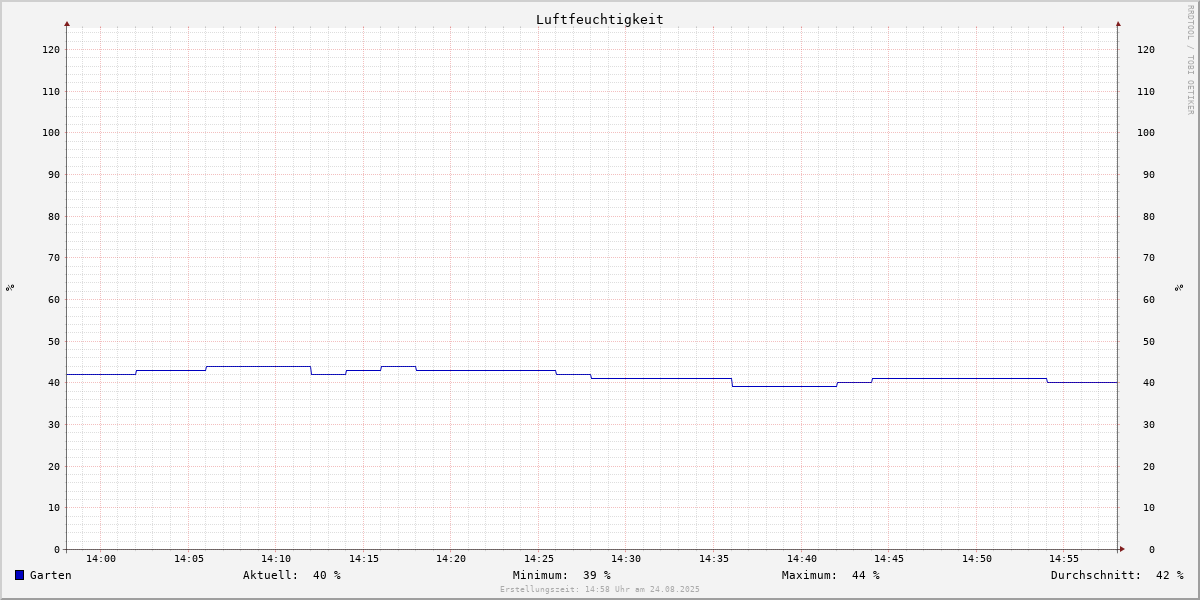The width and height of the screenshot is (1200, 600).
Task: Select the 'Durchschnitt: 42 %' value
Action: point(1117,575)
